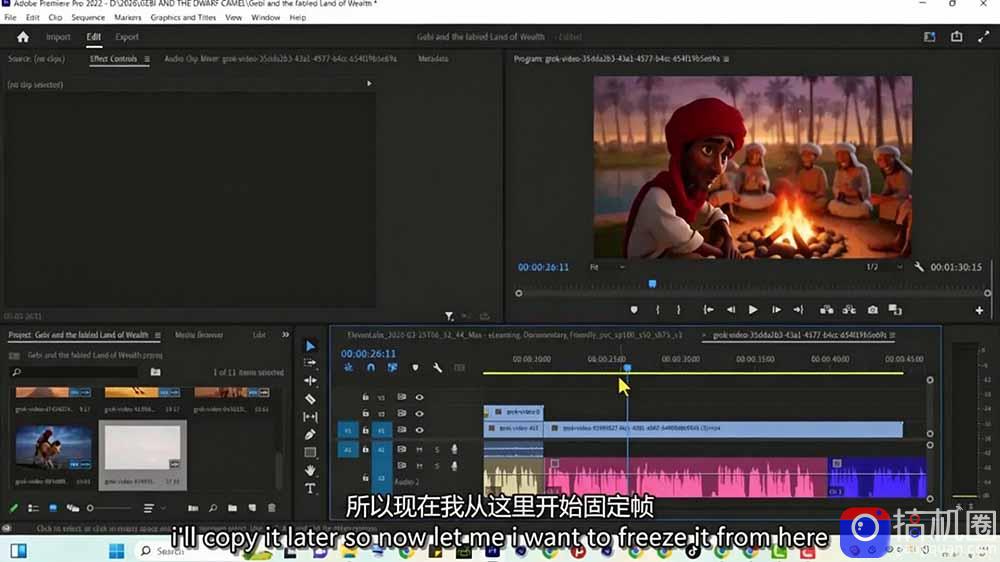Open the File menu

(x=10, y=17)
